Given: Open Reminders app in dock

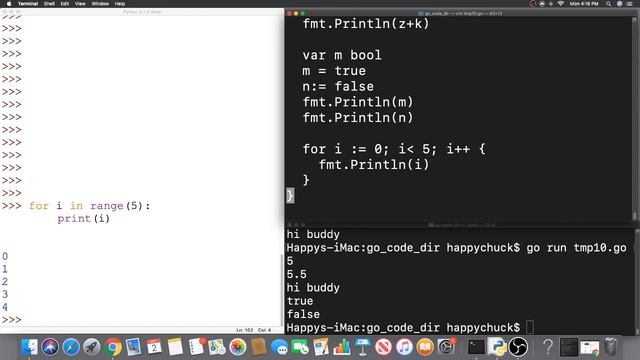Looking at the screenshot, I should tap(196, 347).
